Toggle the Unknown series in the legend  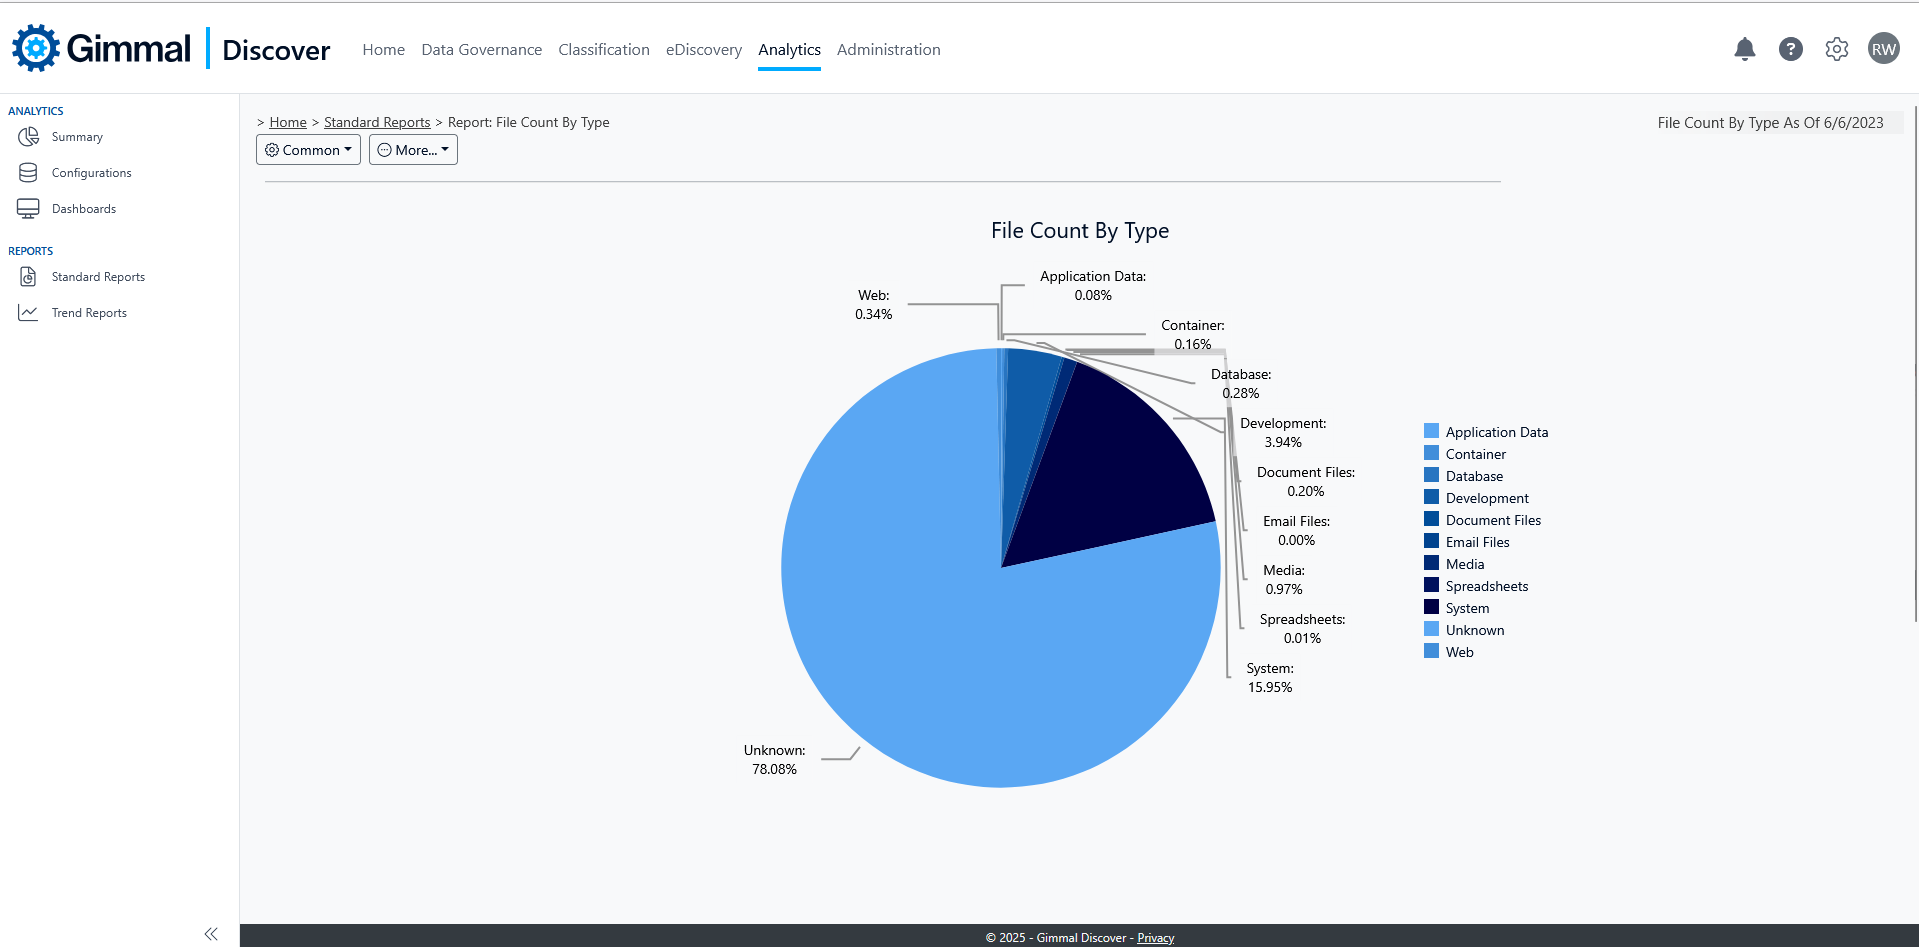pyautogui.click(x=1474, y=630)
